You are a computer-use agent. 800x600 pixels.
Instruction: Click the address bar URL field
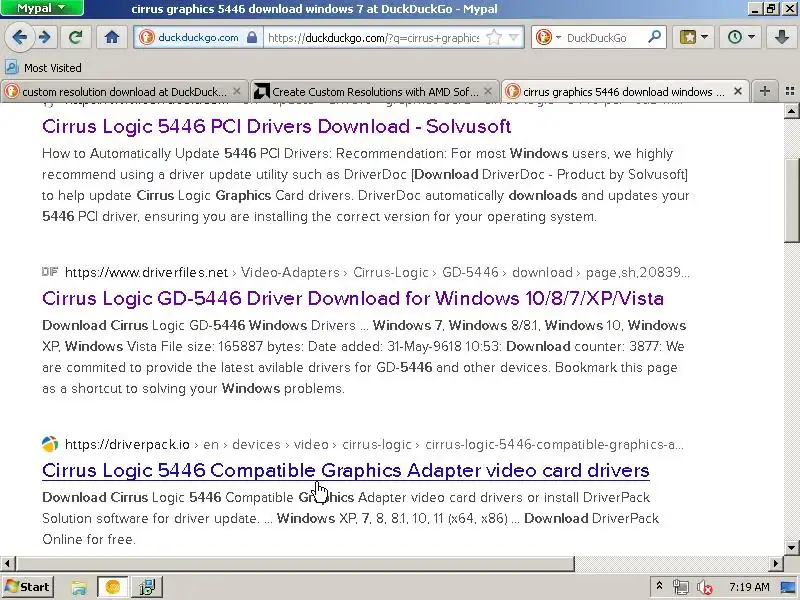coord(373,37)
